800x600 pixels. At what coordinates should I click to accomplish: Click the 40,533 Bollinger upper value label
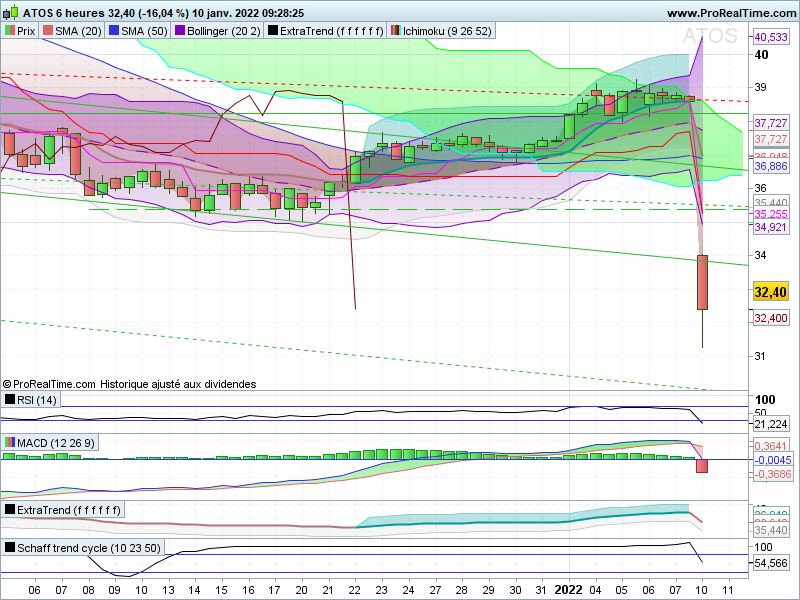(x=770, y=37)
